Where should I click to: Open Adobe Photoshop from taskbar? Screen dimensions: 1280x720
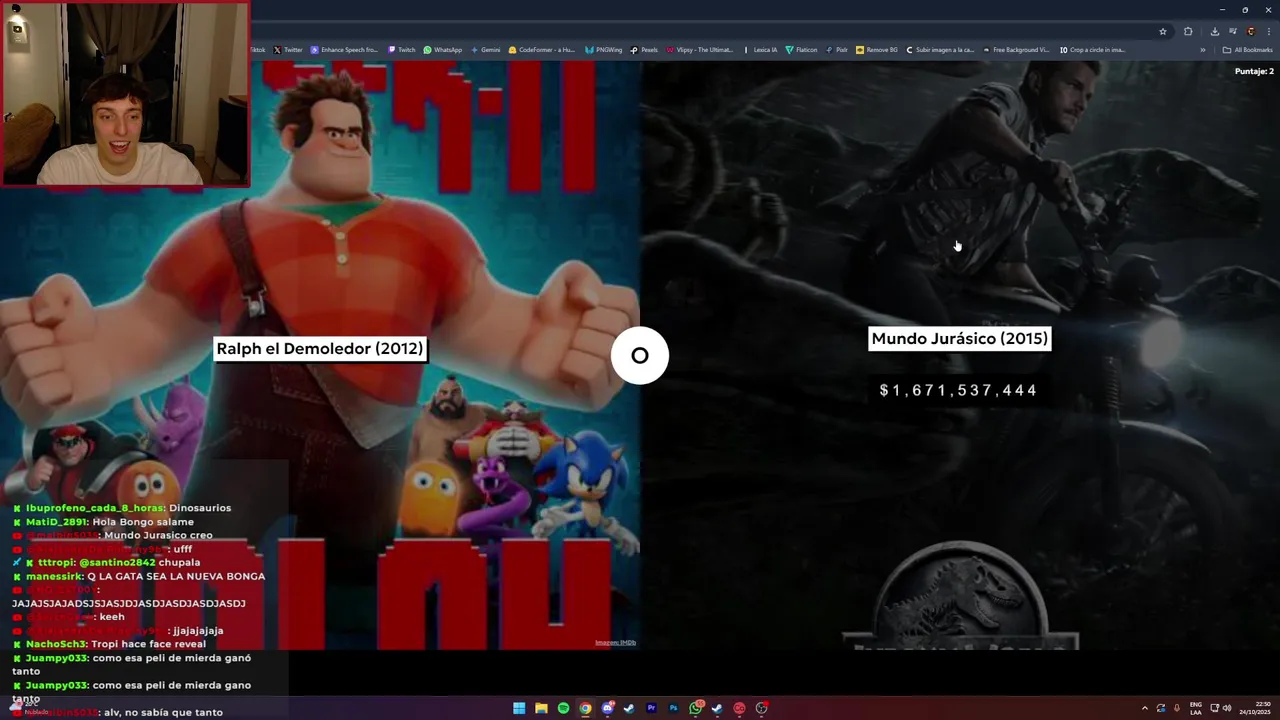tap(674, 708)
